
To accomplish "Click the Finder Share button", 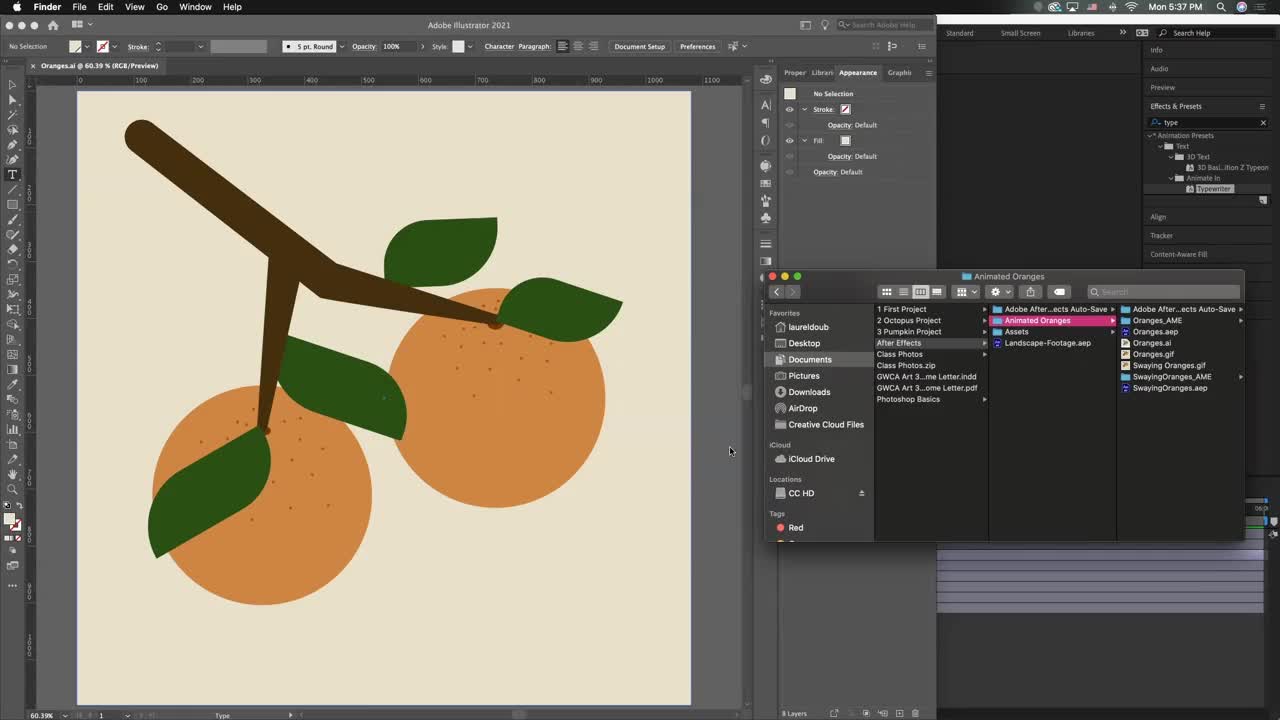I will 1030,292.
